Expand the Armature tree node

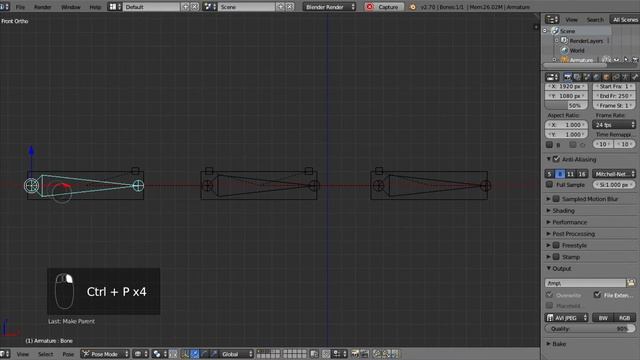tap(554, 60)
